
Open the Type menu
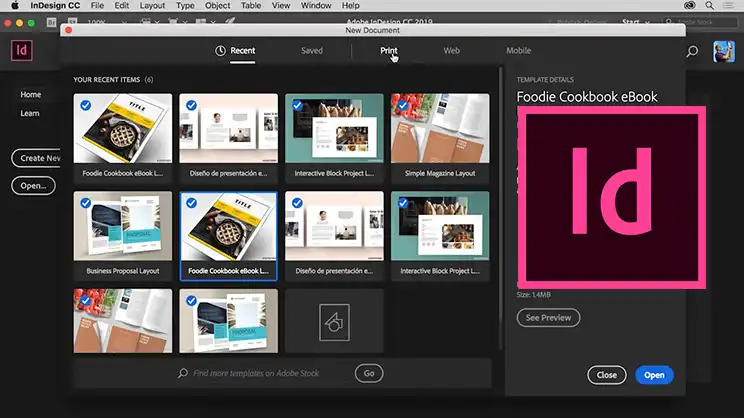pos(185,6)
